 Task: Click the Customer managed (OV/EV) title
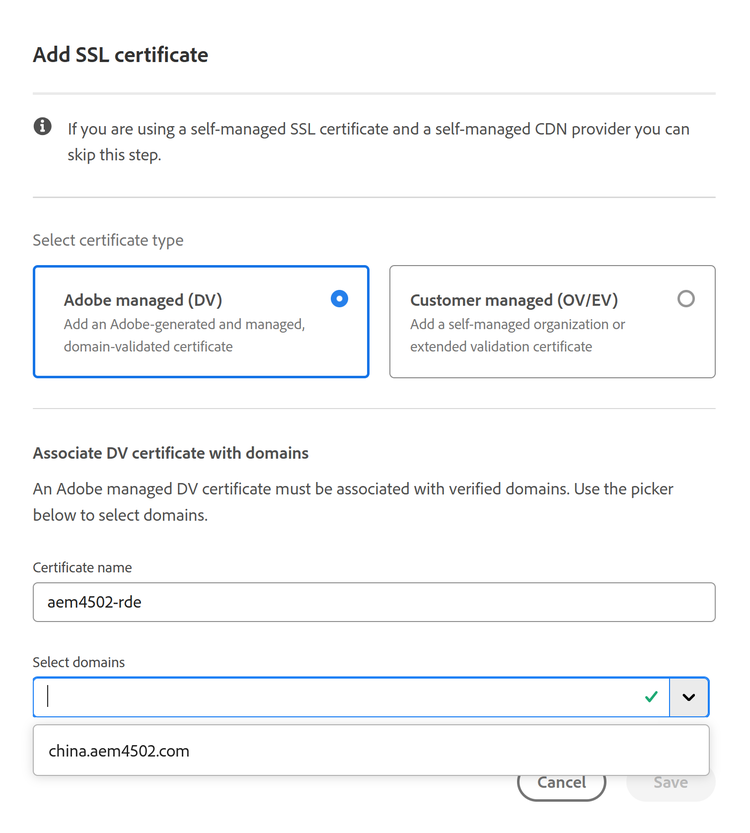point(514,300)
